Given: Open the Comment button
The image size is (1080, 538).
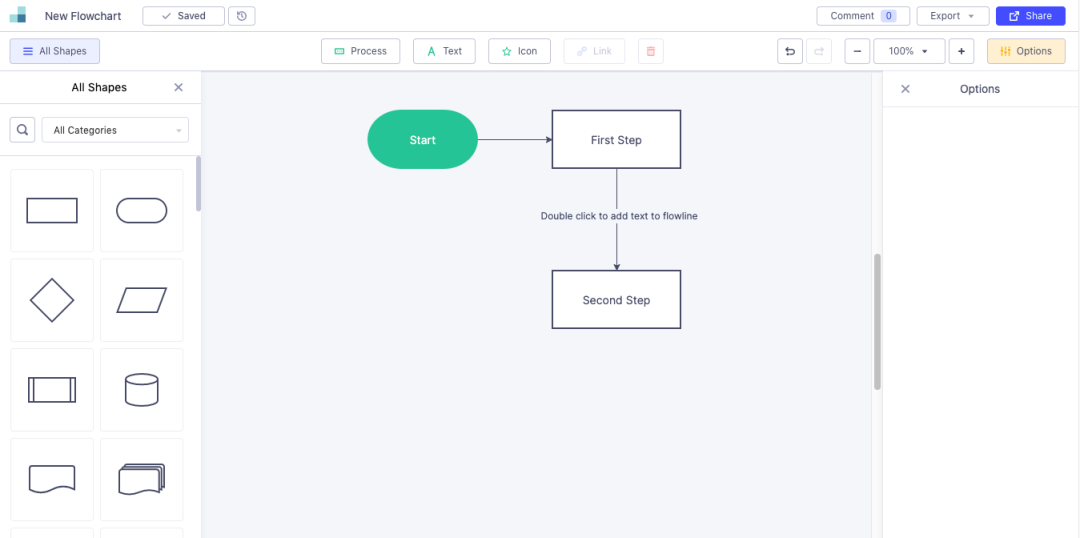Looking at the screenshot, I should click(863, 16).
